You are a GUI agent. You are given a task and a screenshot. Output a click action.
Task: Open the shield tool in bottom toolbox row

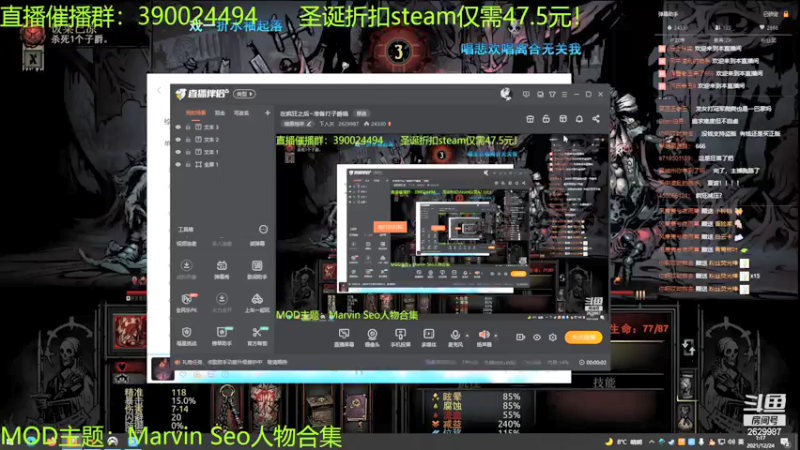tap(187, 336)
